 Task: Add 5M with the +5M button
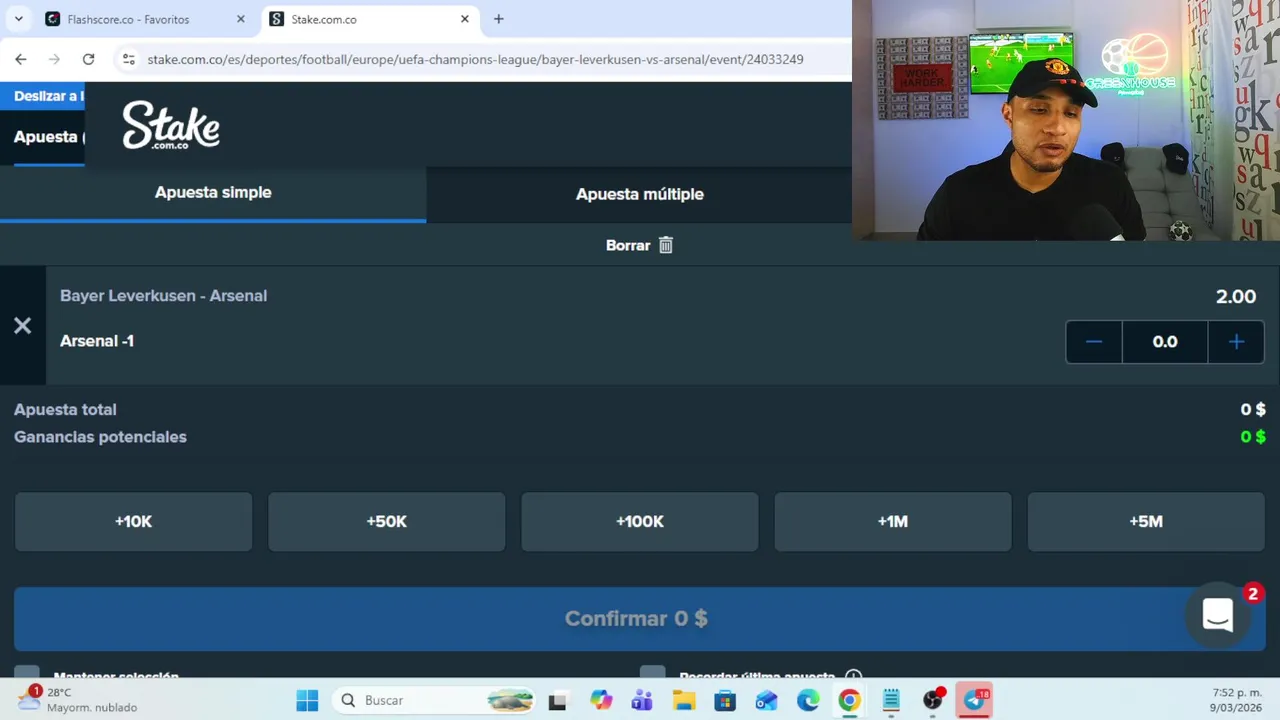point(1146,521)
